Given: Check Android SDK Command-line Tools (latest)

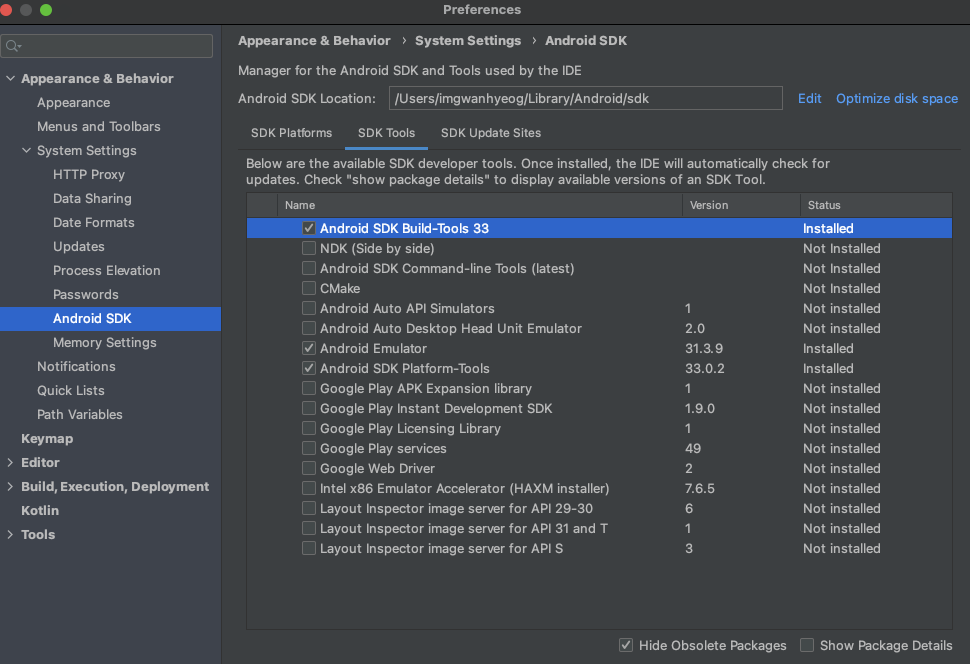Looking at the screenshot, I should point(309,268).
